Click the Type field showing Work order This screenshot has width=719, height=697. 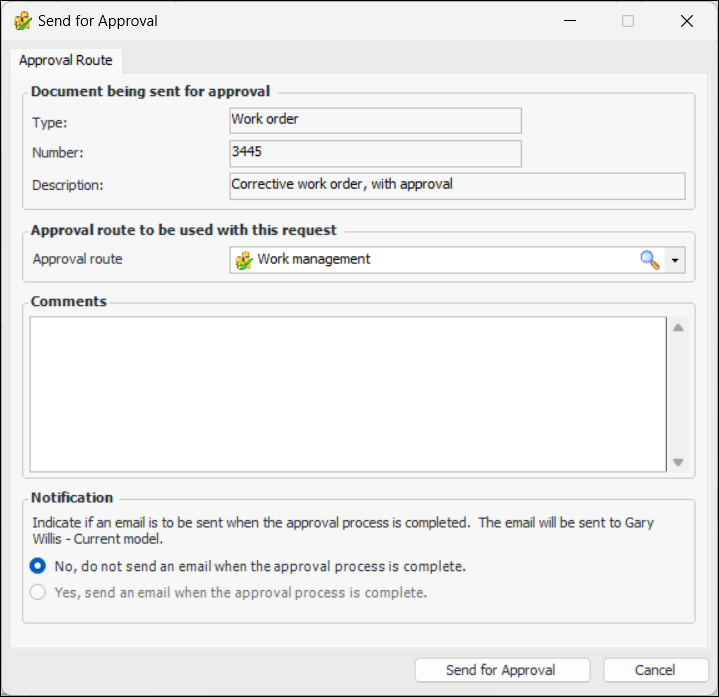point(375,120)
